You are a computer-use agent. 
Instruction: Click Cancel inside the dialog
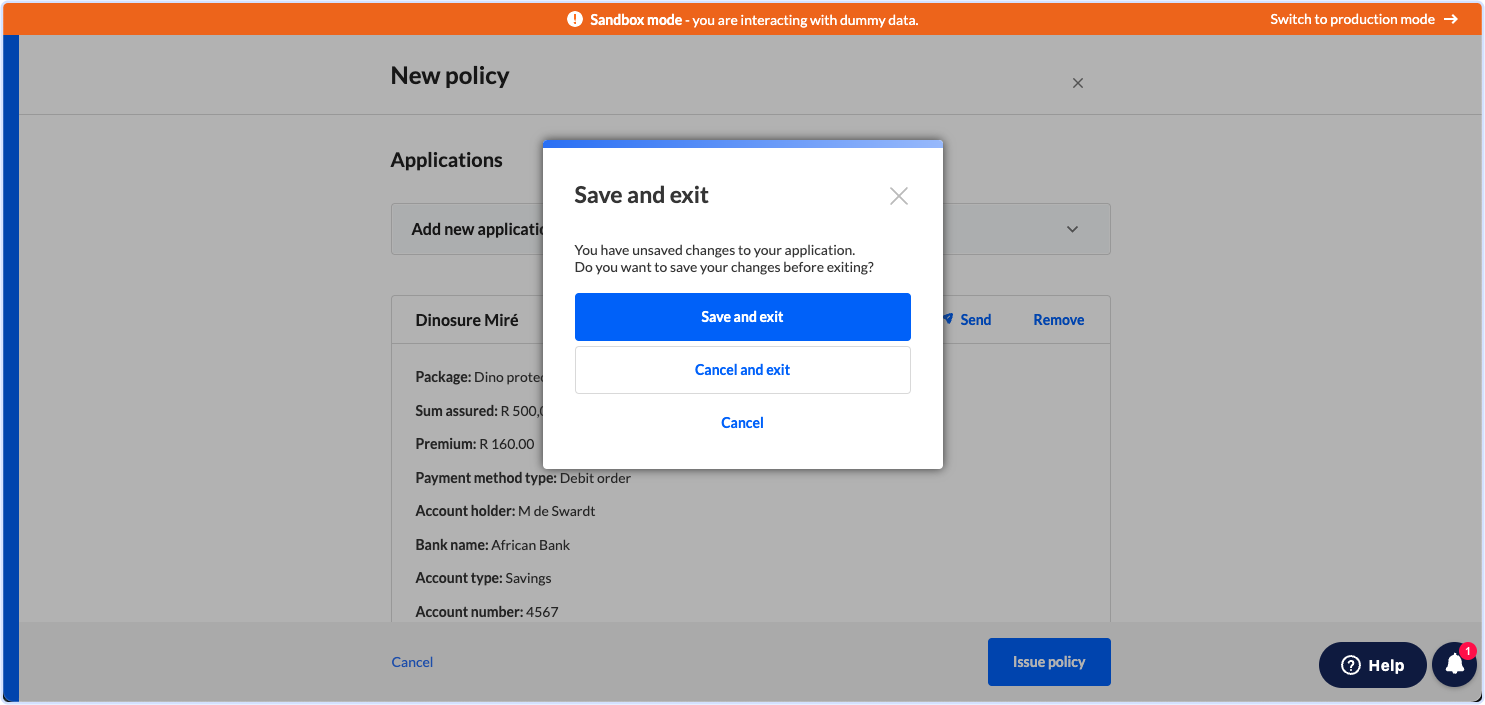(742, 422)
